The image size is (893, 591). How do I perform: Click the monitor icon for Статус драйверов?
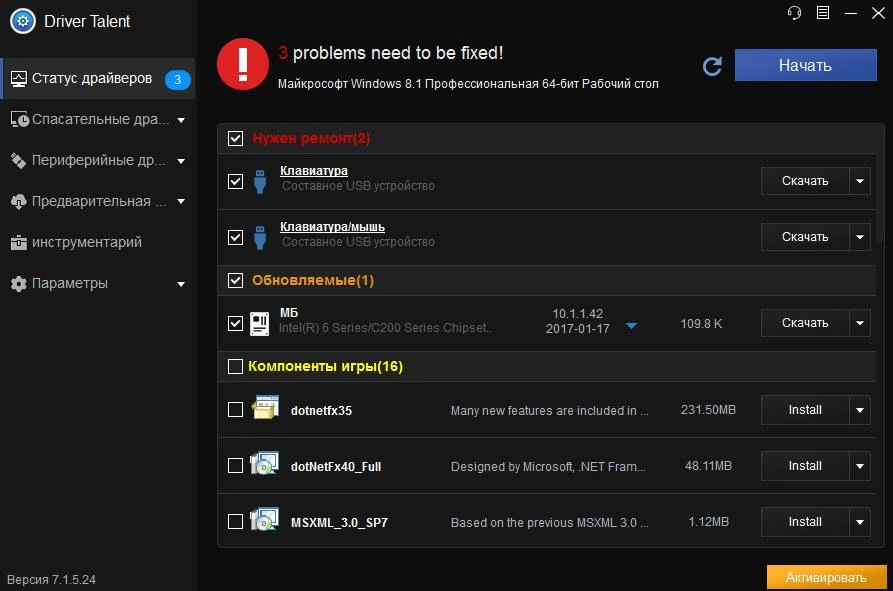(18, 79)
